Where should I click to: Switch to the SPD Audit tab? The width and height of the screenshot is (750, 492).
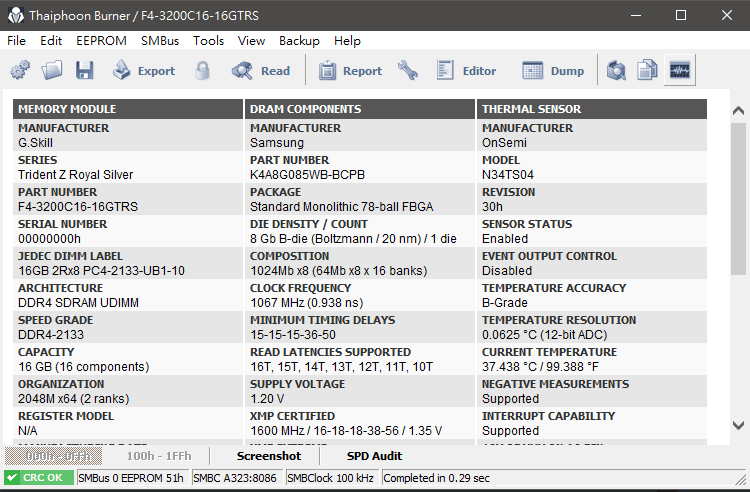pos(374,456)
